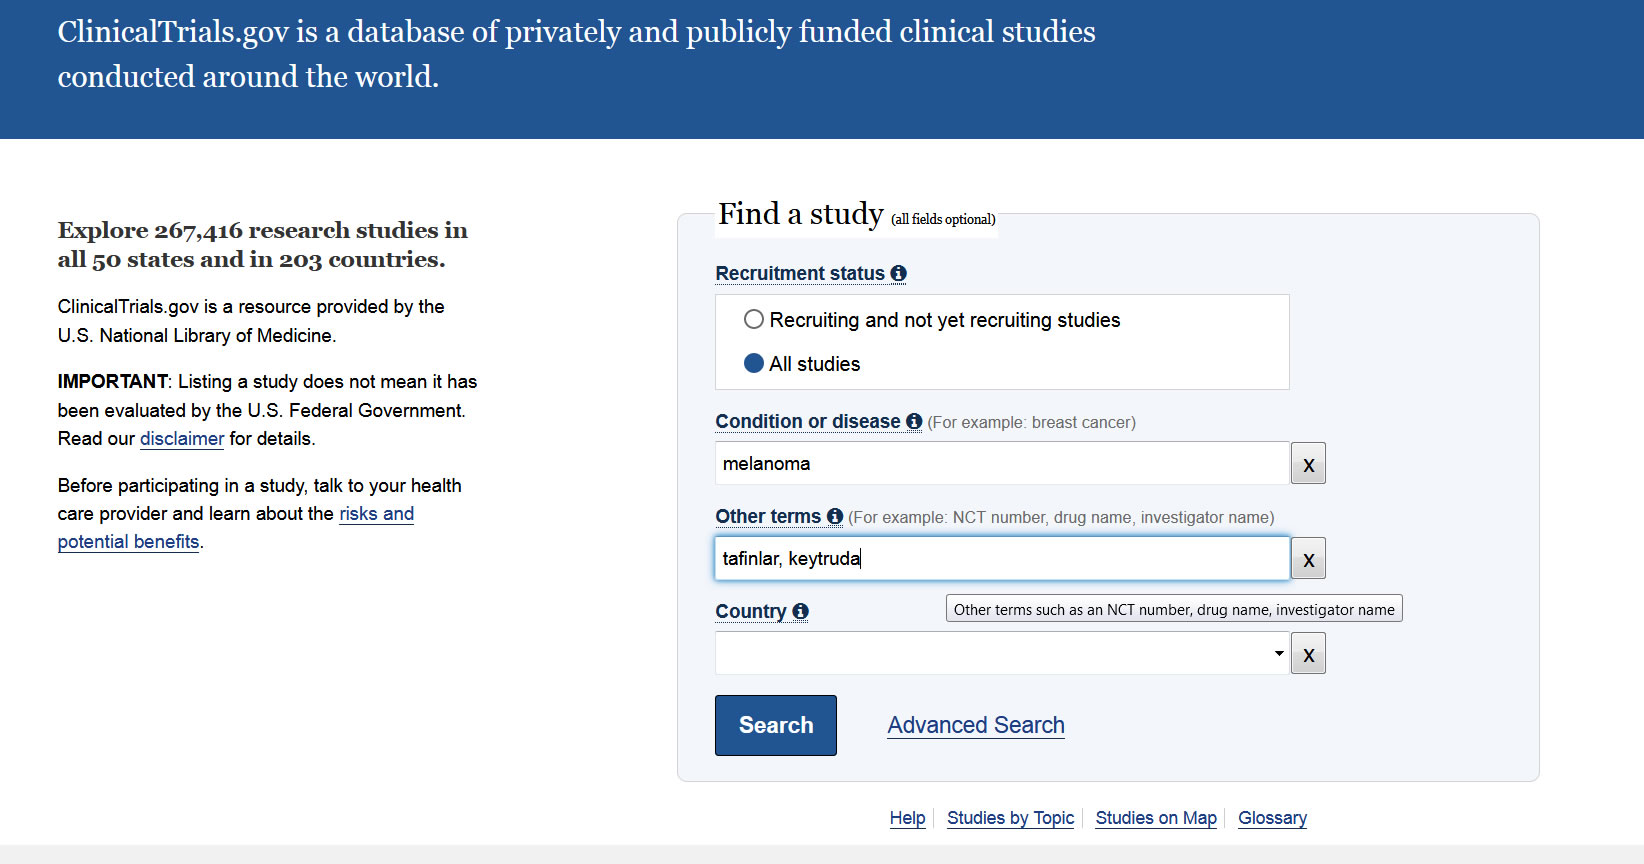This screenshot has width=1644, height=864.
Task: Clear the Other terms field
Action: [x=1308, y=559]
